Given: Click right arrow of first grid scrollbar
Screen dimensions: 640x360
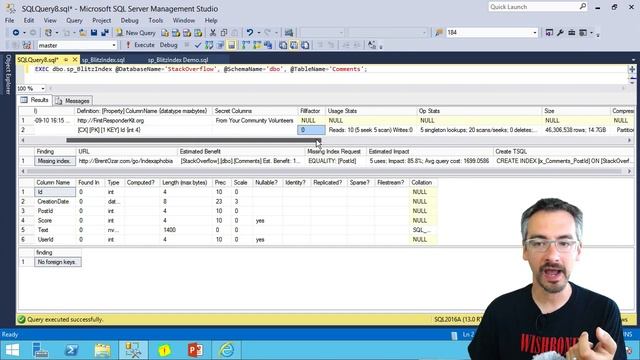Looking at the screenshot, I should [x=629, y=140].
